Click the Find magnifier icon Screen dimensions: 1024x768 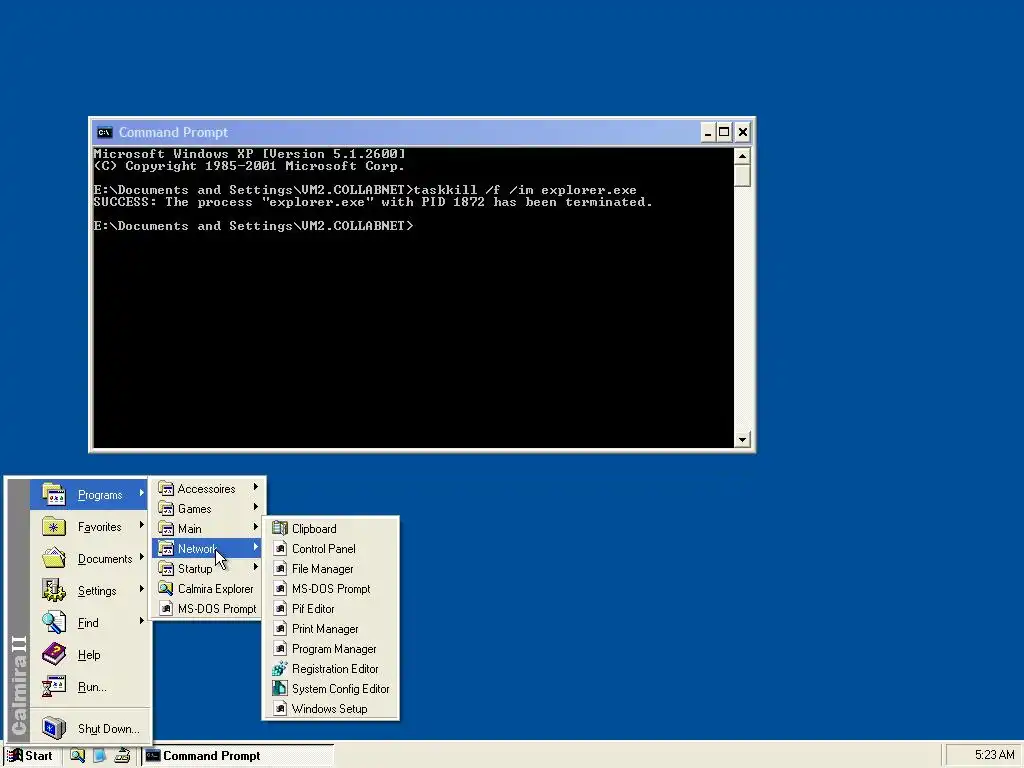(54, 622)
